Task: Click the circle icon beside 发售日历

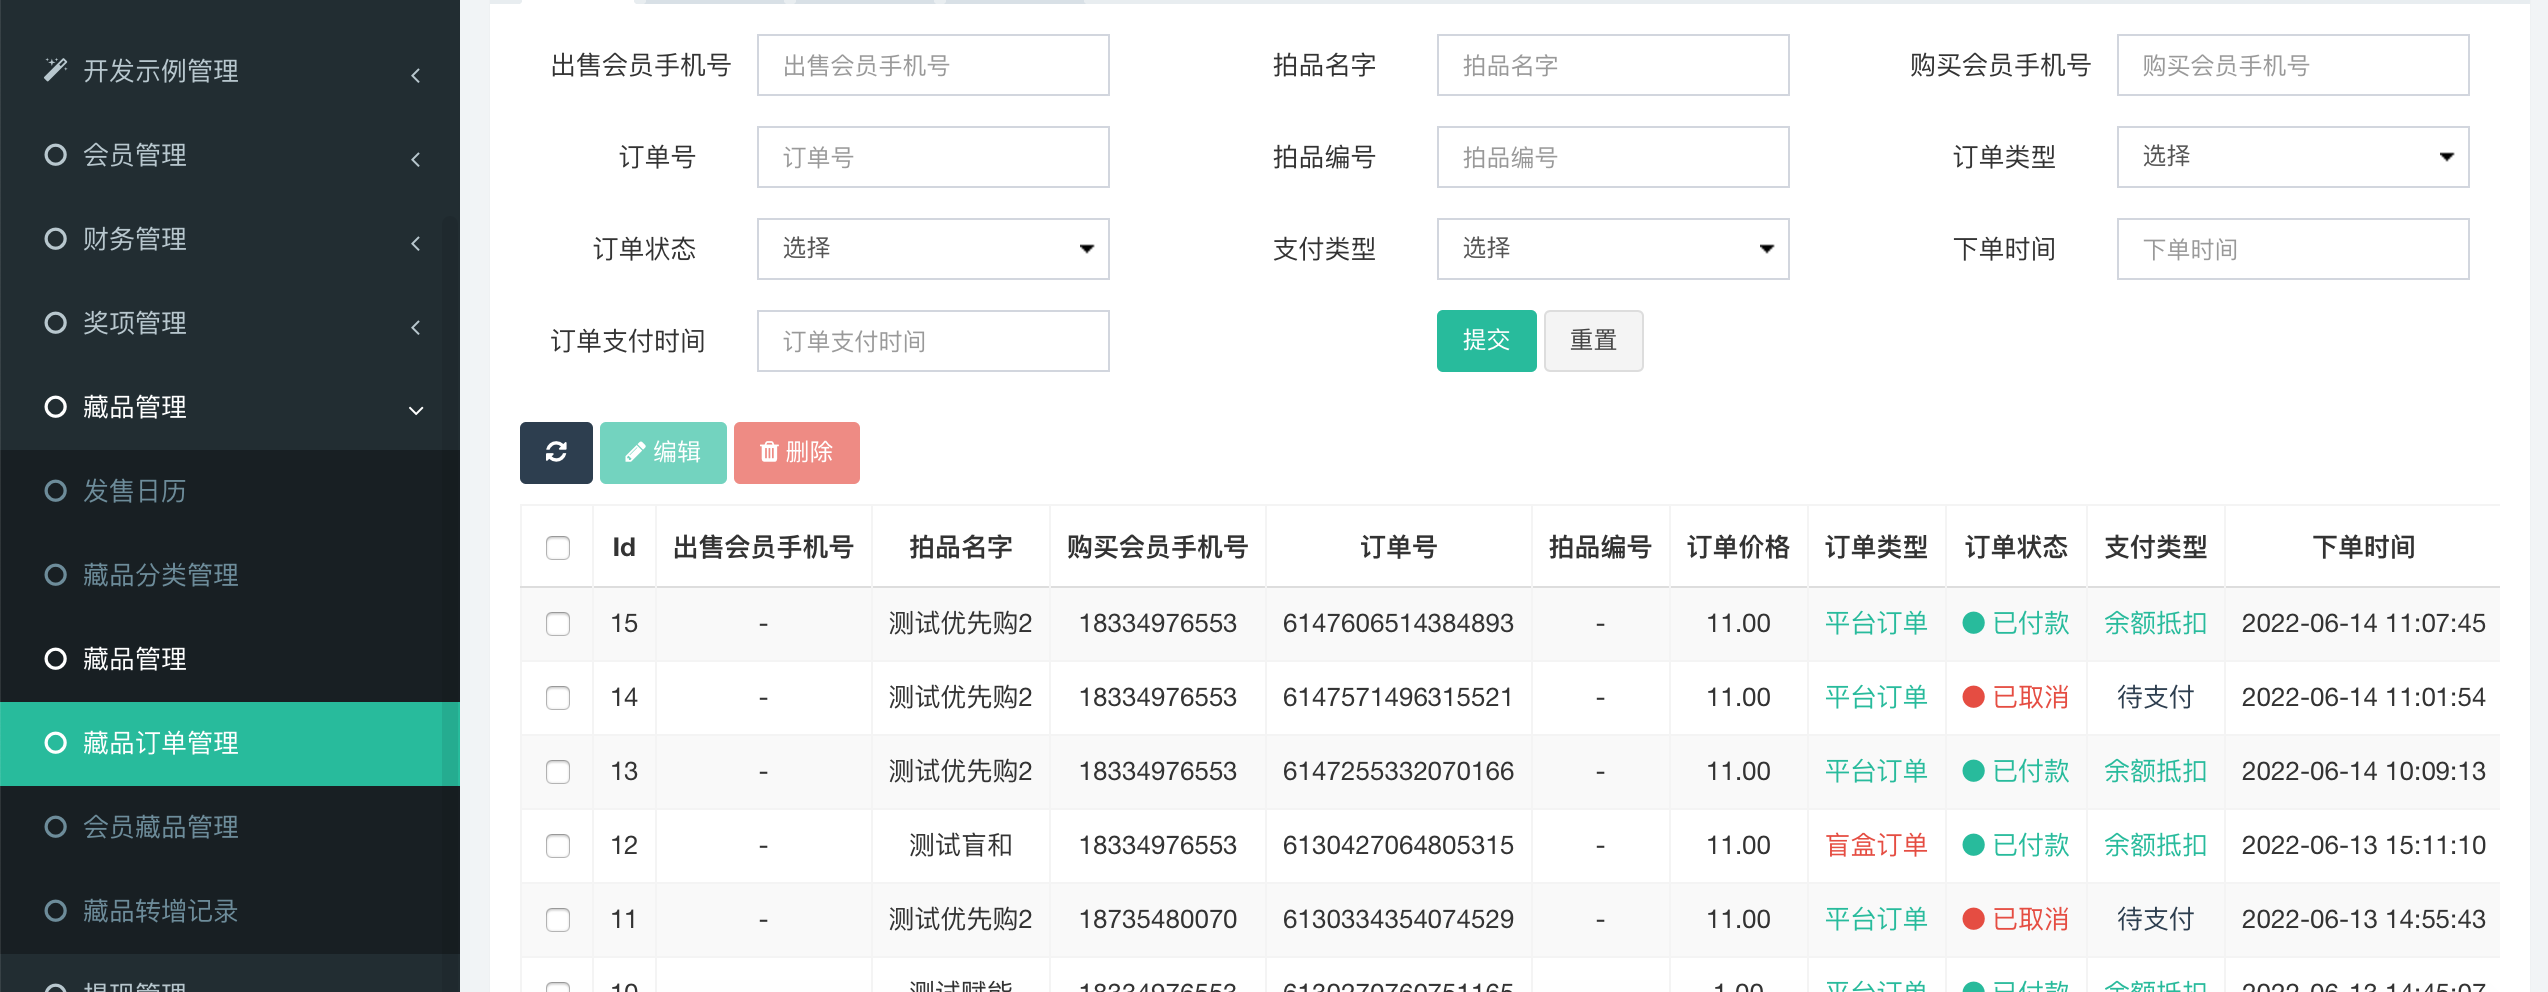Action: [x=56, y=491]
